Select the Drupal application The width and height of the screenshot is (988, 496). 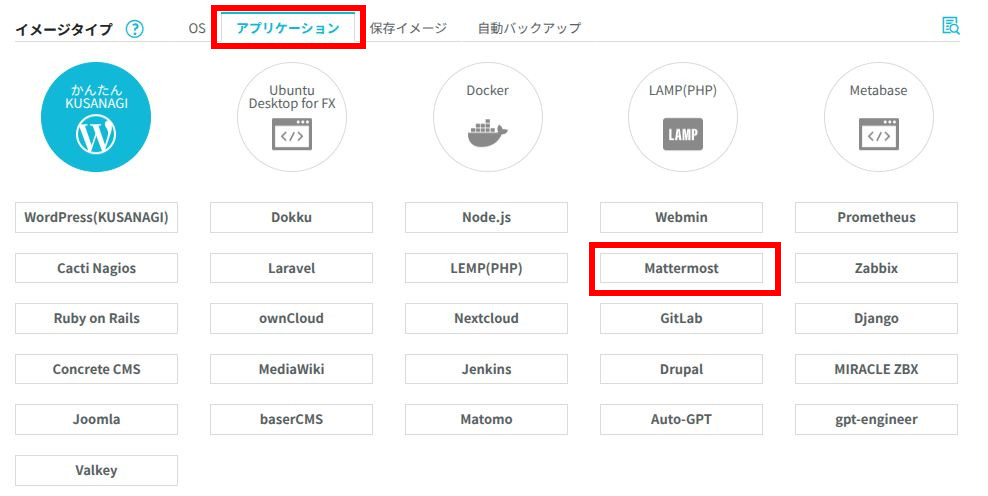[x=681, y=369]
